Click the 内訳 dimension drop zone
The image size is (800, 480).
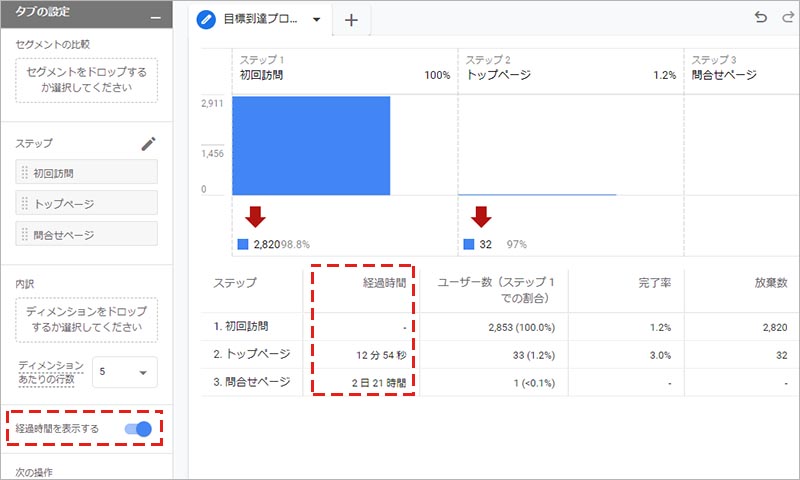86,319
